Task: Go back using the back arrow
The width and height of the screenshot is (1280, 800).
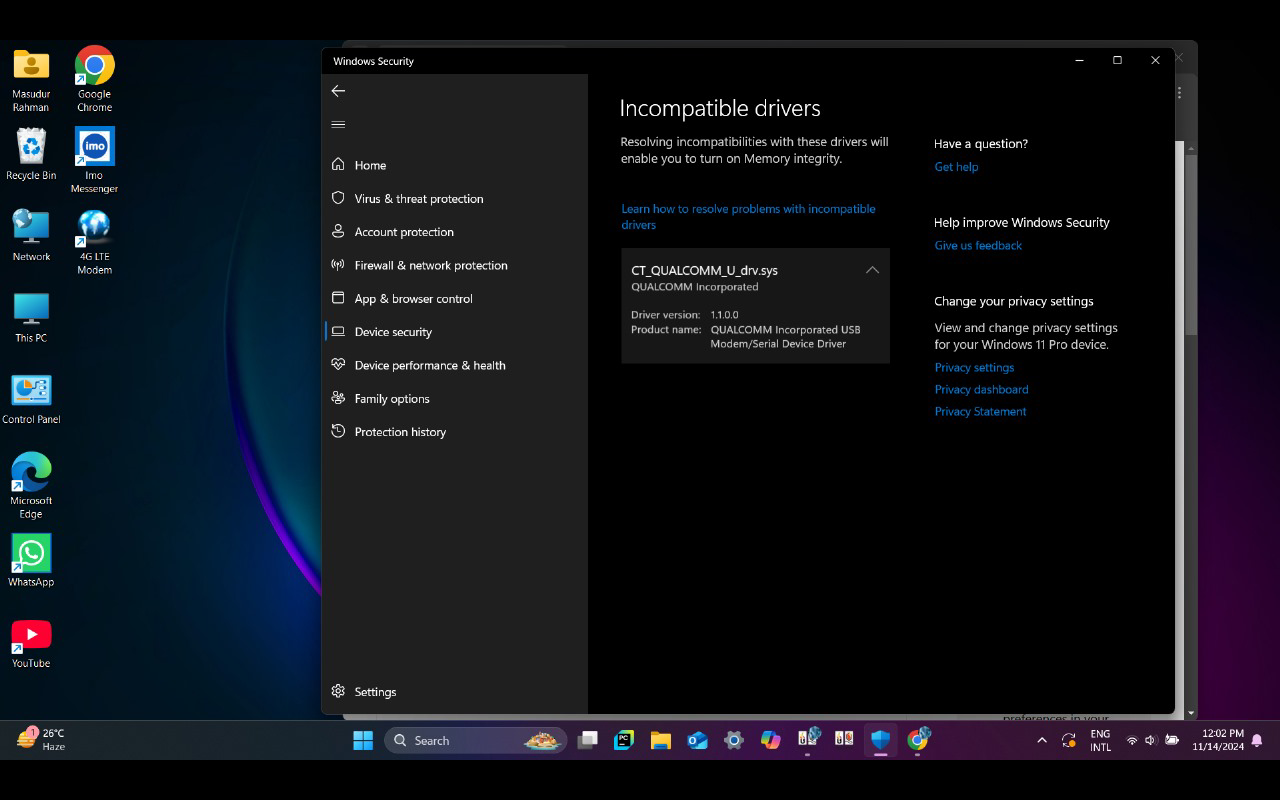Action: pyautogui.click(x=338, y=91)
